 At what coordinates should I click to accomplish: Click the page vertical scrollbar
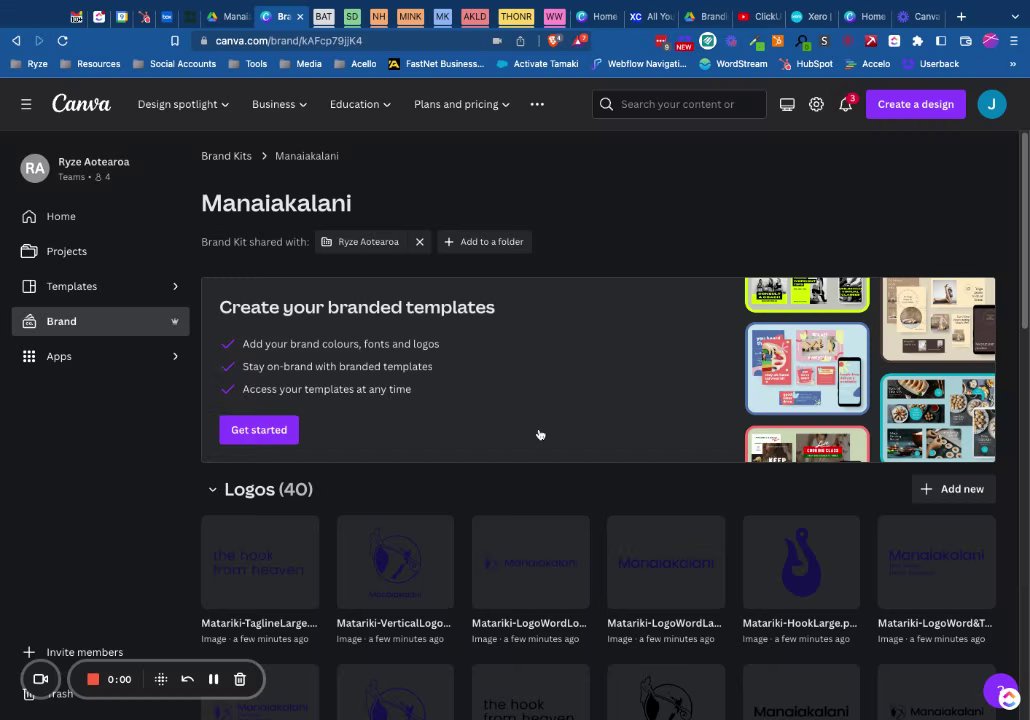click(1024, 230)
